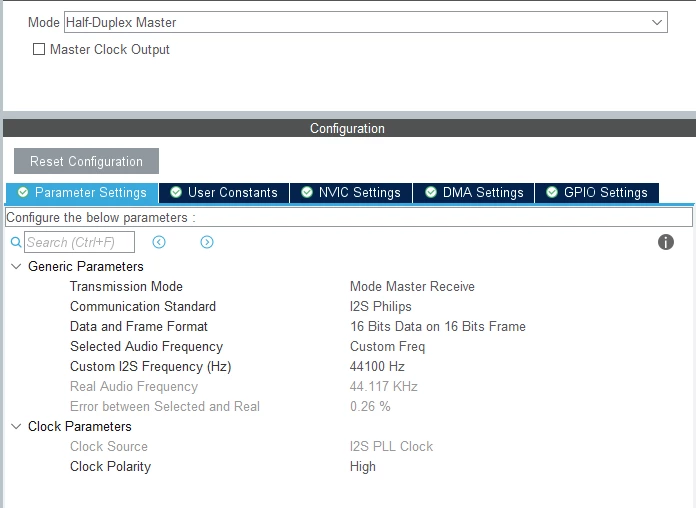Screen dimensions: 696x508
Task: Click the Generic Parameters group label
Action: [x=86, y=266]
